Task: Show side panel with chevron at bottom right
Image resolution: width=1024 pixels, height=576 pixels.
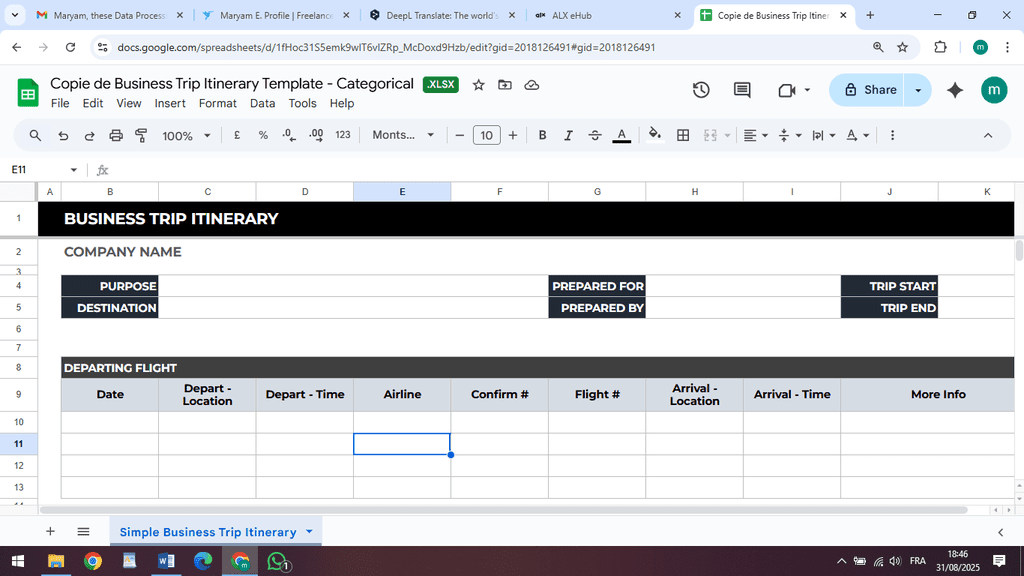Action: tap(1000, 532)
